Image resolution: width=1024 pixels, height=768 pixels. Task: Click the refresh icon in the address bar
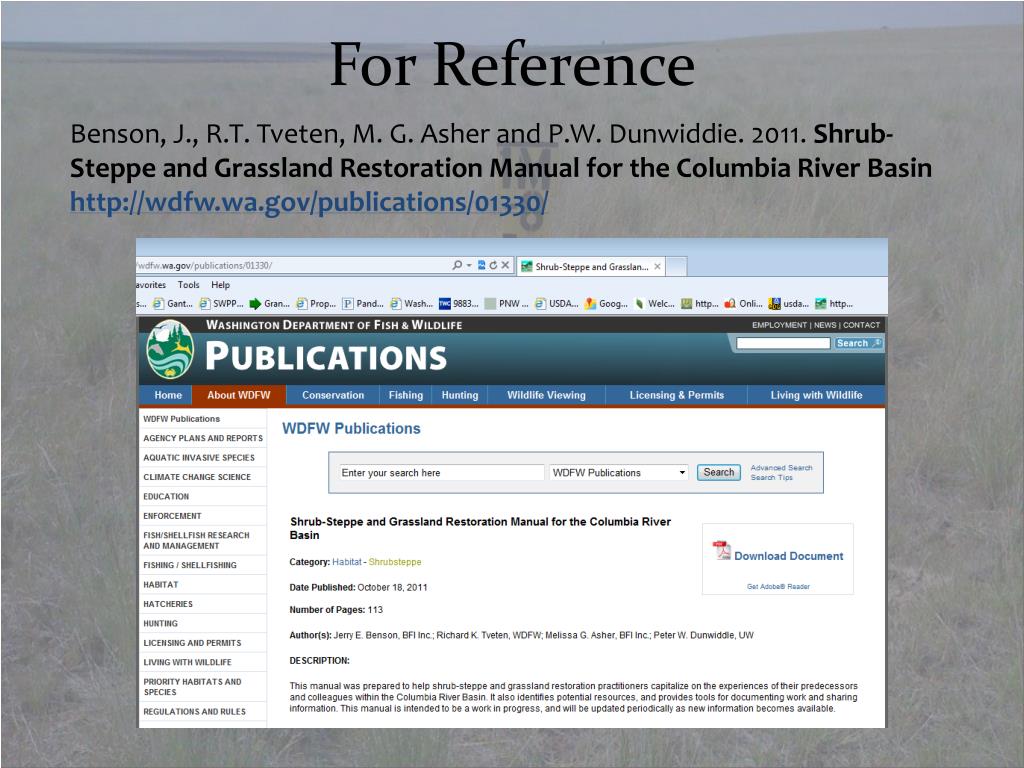pyautogui.click(x=493, y=265)
